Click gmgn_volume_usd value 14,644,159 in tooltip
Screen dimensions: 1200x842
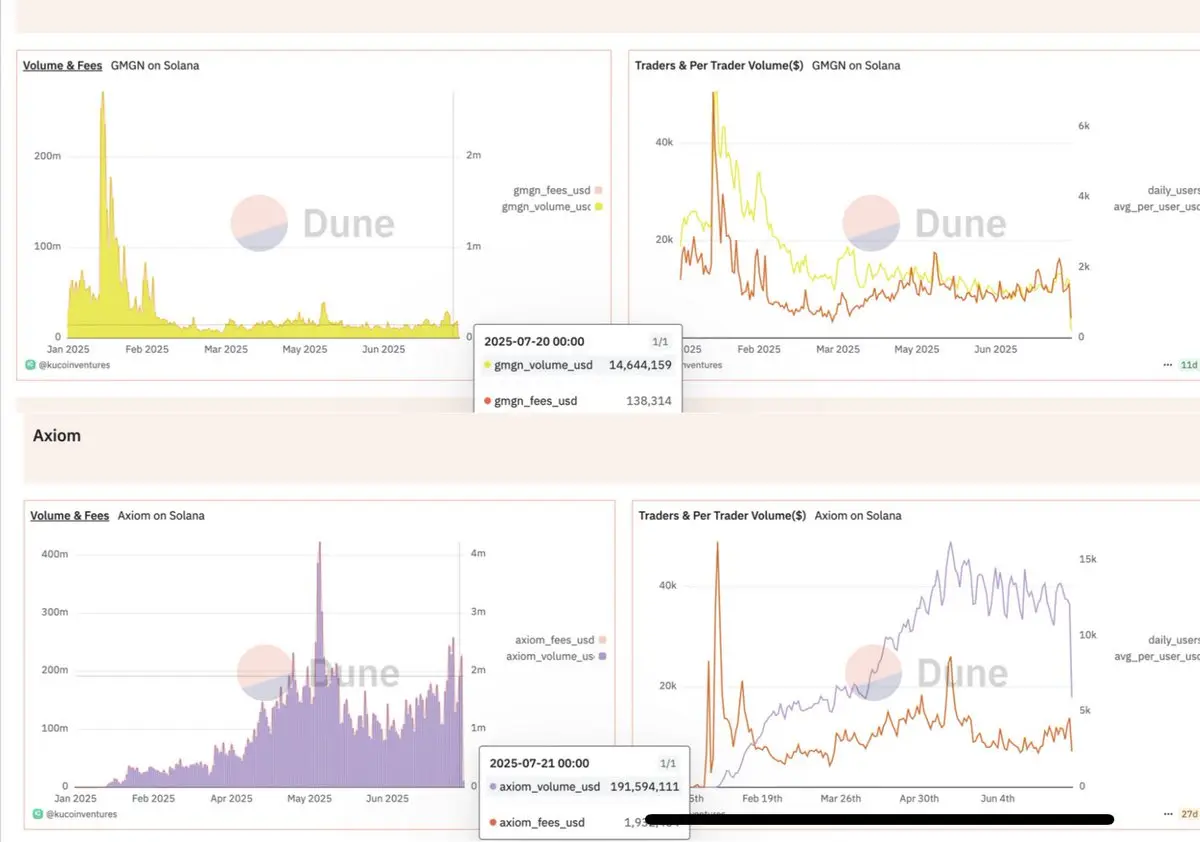click(x=640, y=365)
